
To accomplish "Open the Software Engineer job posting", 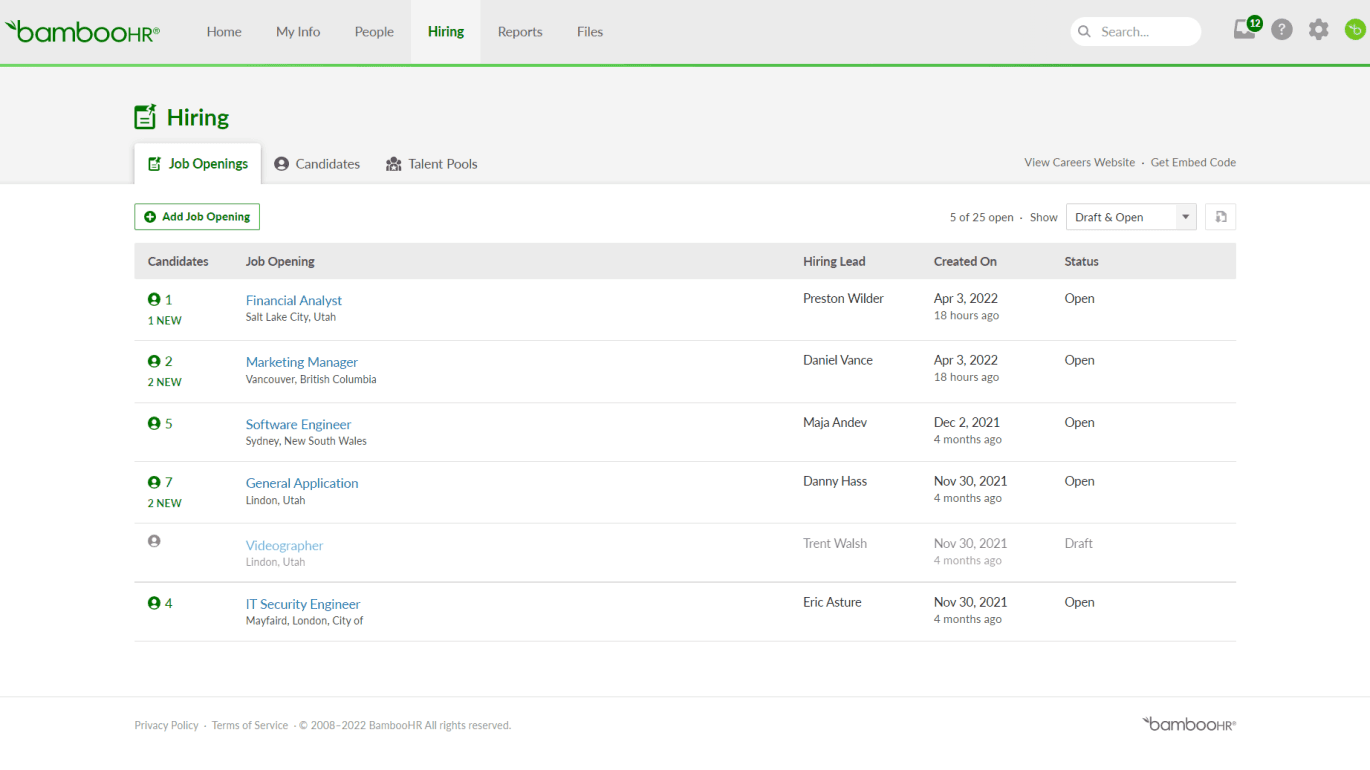I will tap(298, 424).
